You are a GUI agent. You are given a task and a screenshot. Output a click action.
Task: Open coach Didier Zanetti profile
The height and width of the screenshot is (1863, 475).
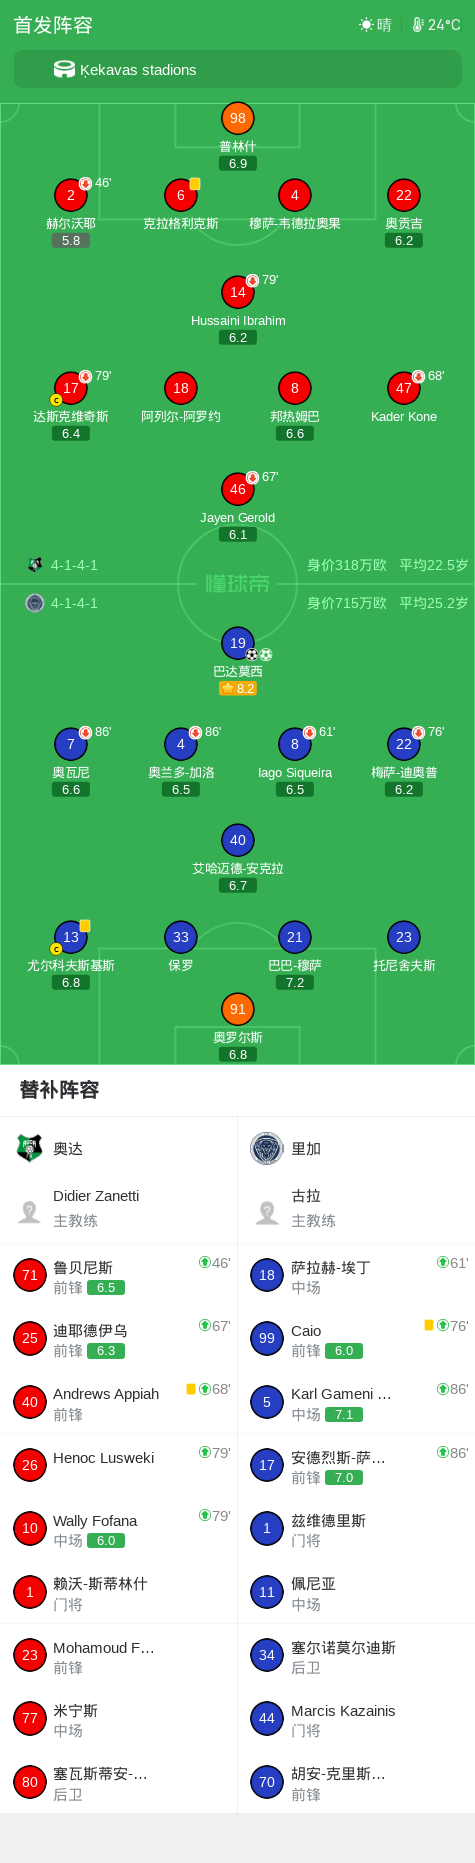[x=119, y=1208]
